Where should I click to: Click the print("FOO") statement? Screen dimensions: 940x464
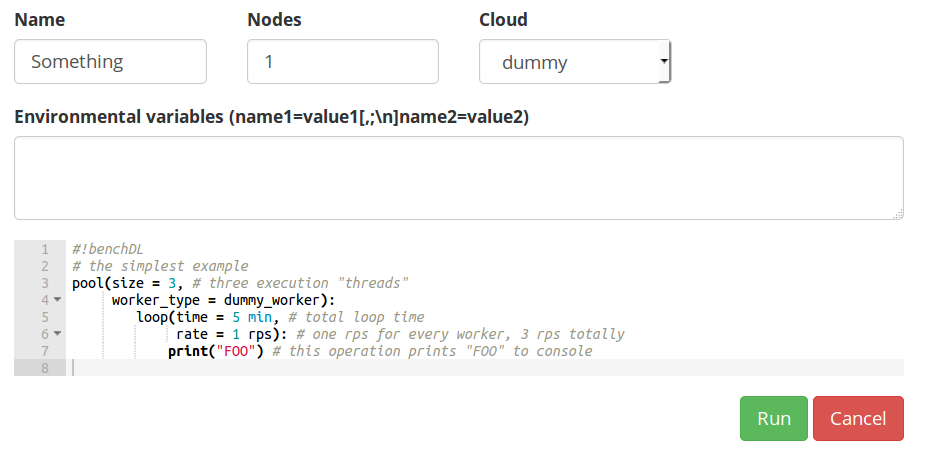tap(216, 351)
